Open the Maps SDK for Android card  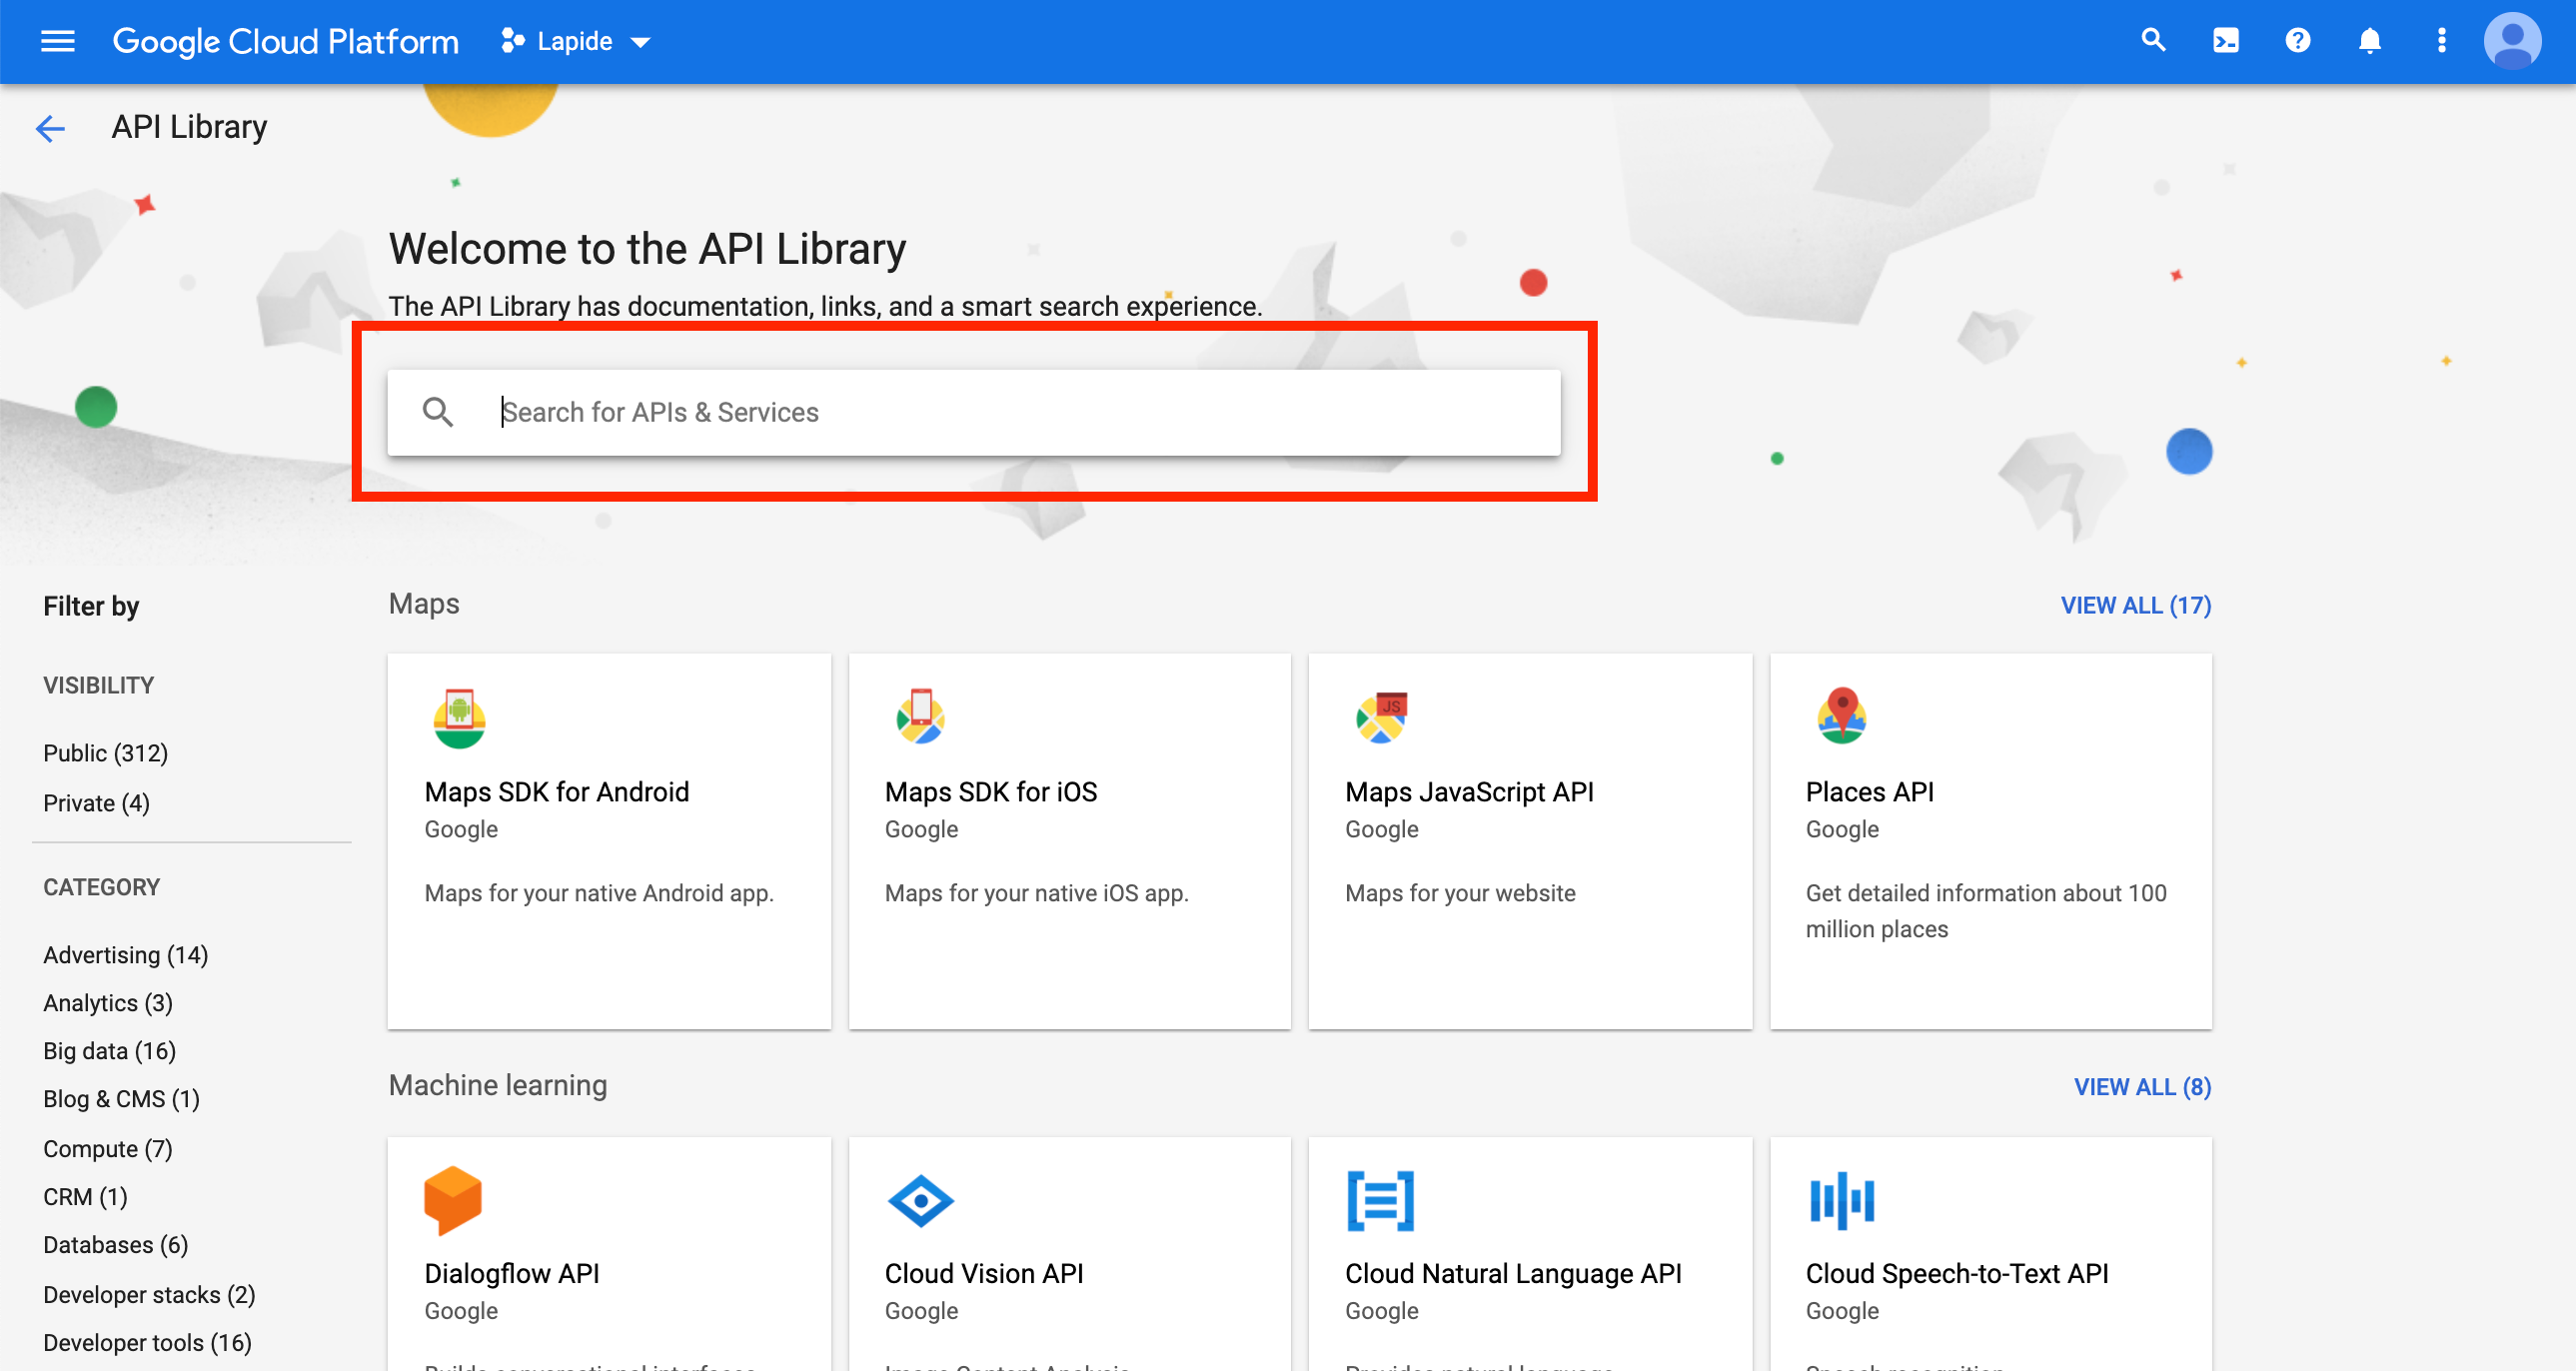click(608, 840)
